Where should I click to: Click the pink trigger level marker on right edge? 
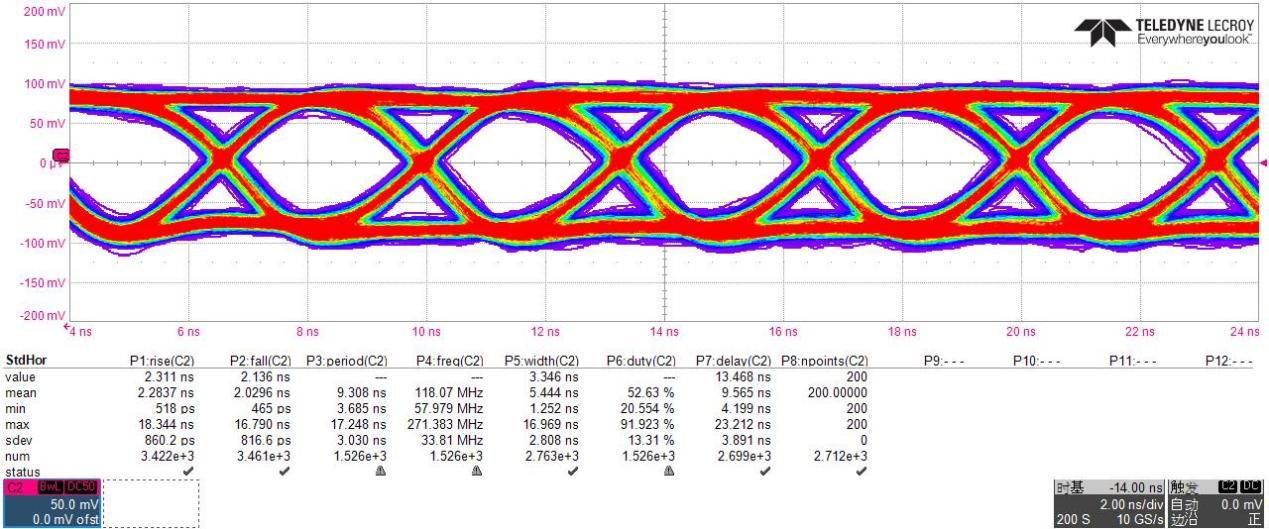pyautogui.click(x=1263, y=163)
